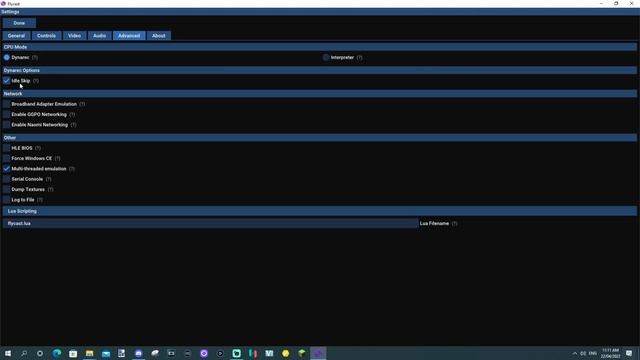Click help icon next to Multi-threaded emulation

[x=72, y=169]
